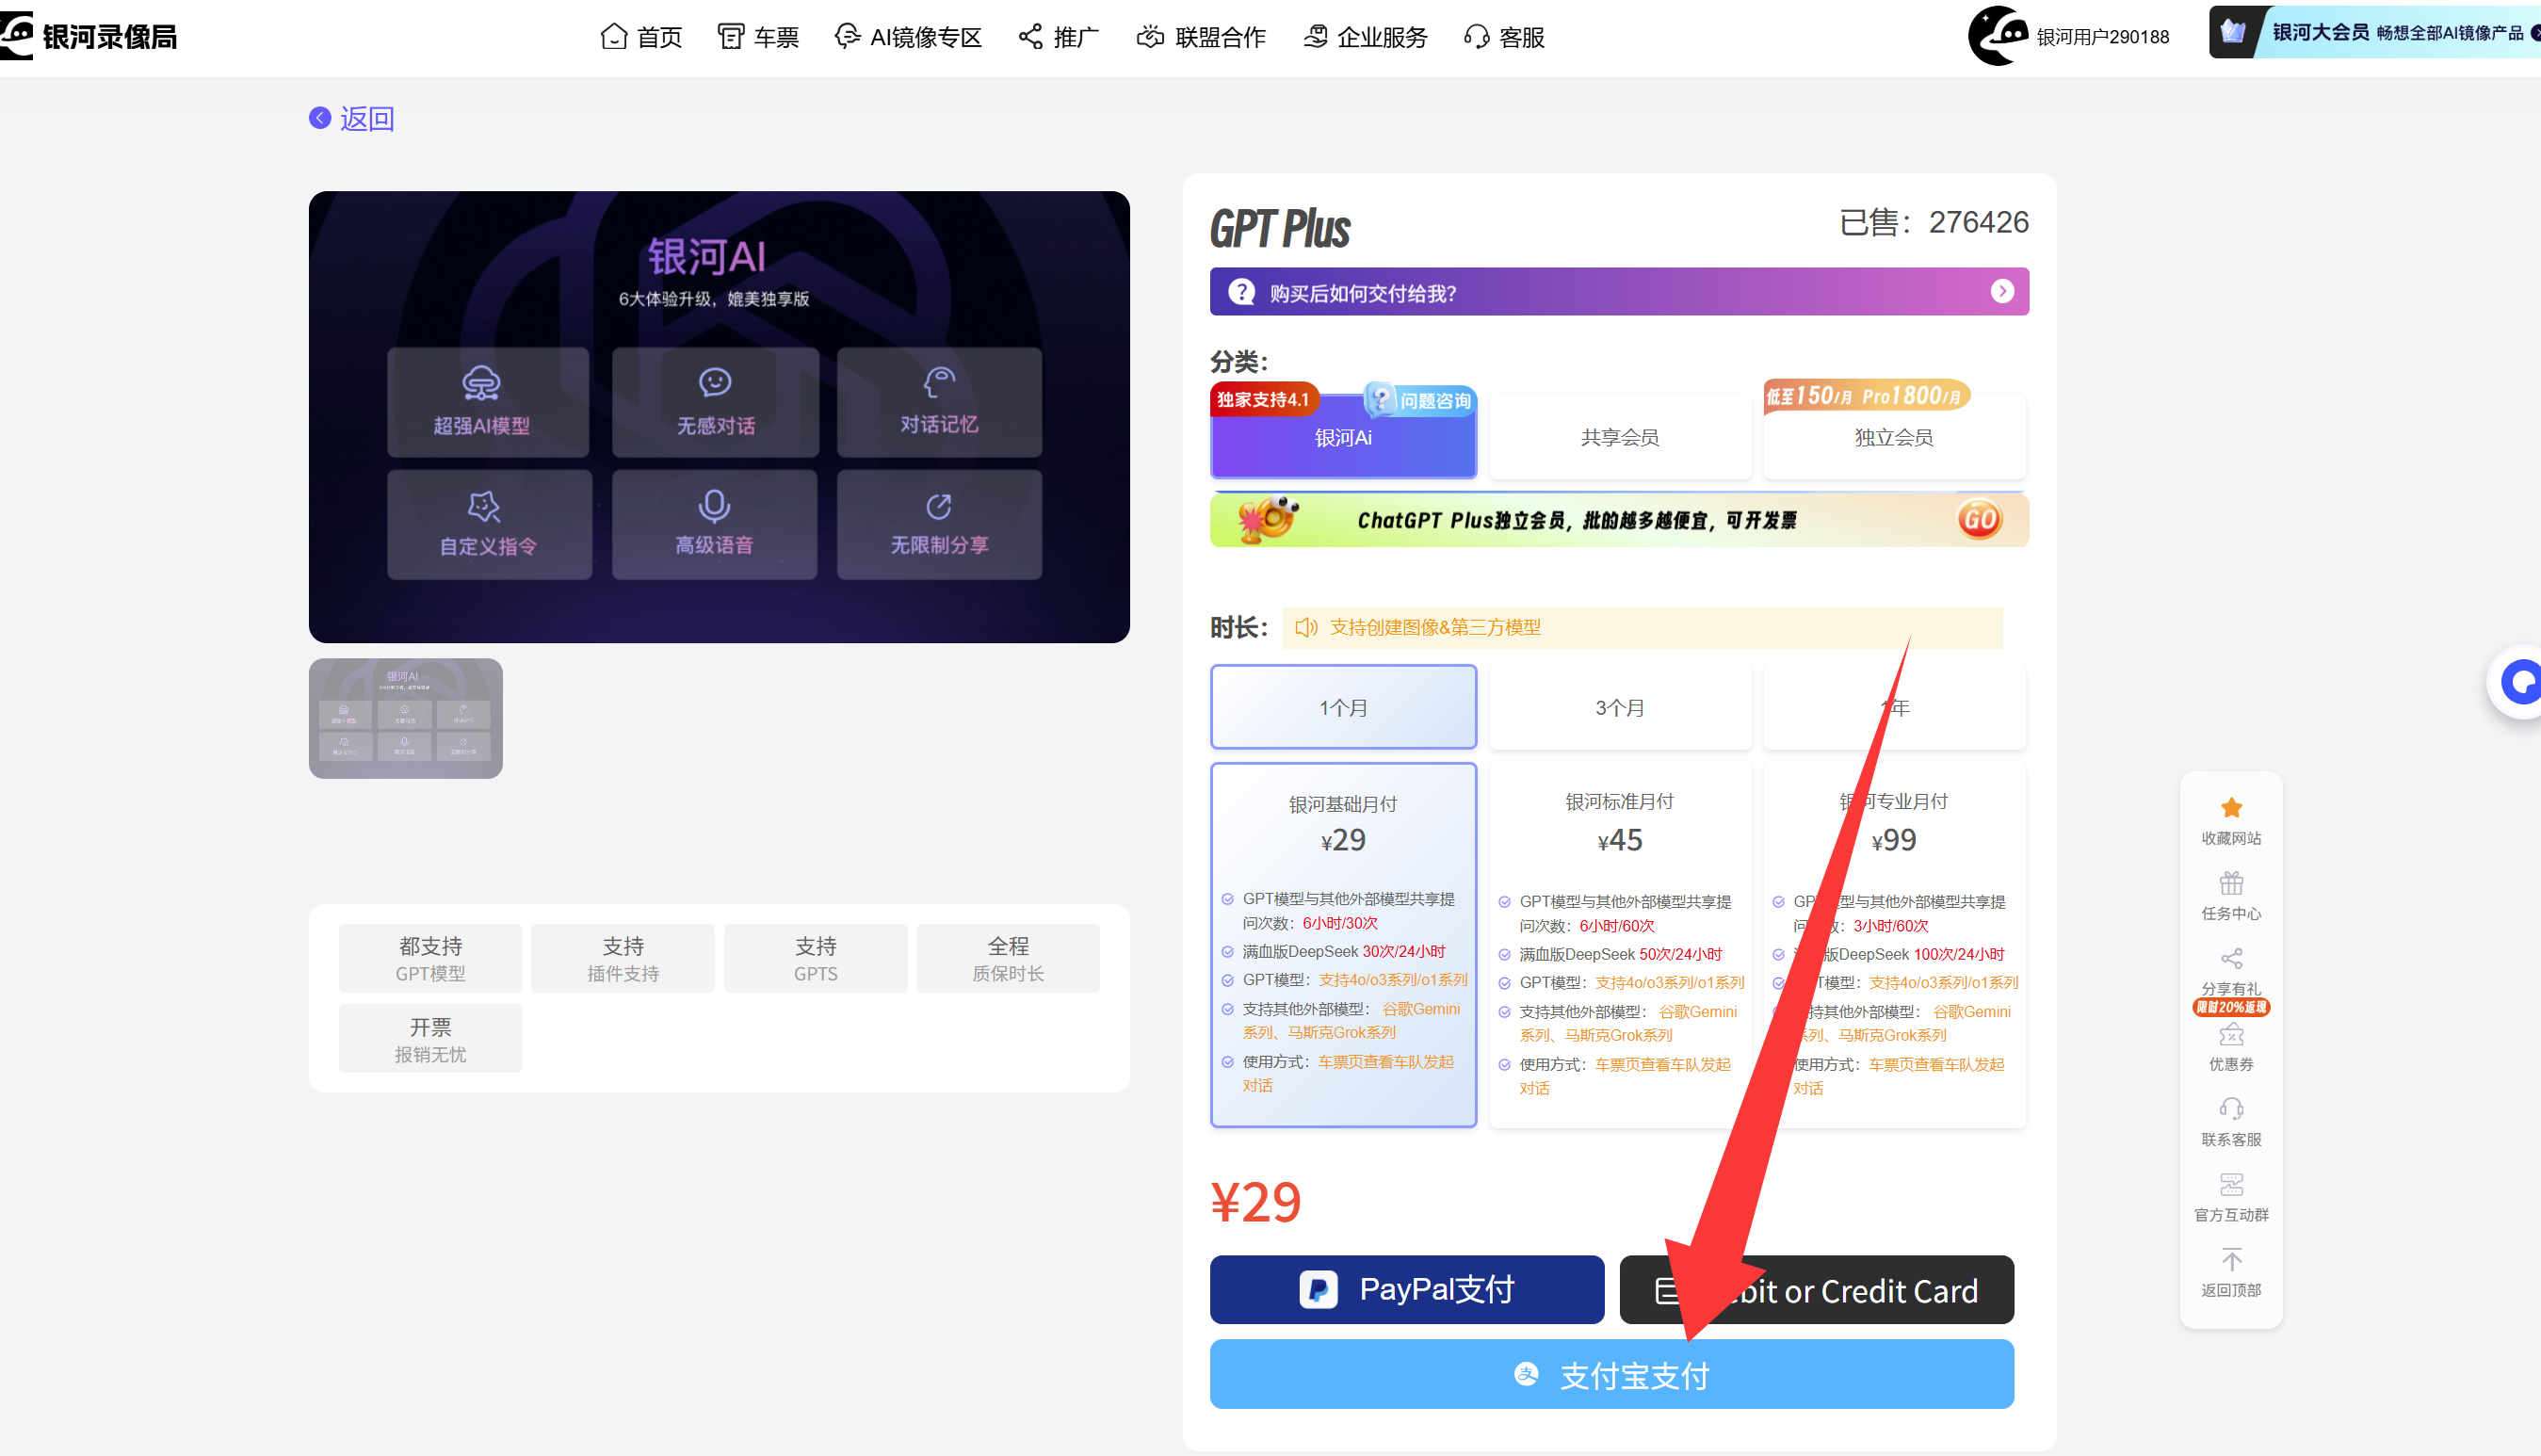Click the 返回 back link
The height and width of the screenshot is (1456, 2541).
click(x=352, y=118)
